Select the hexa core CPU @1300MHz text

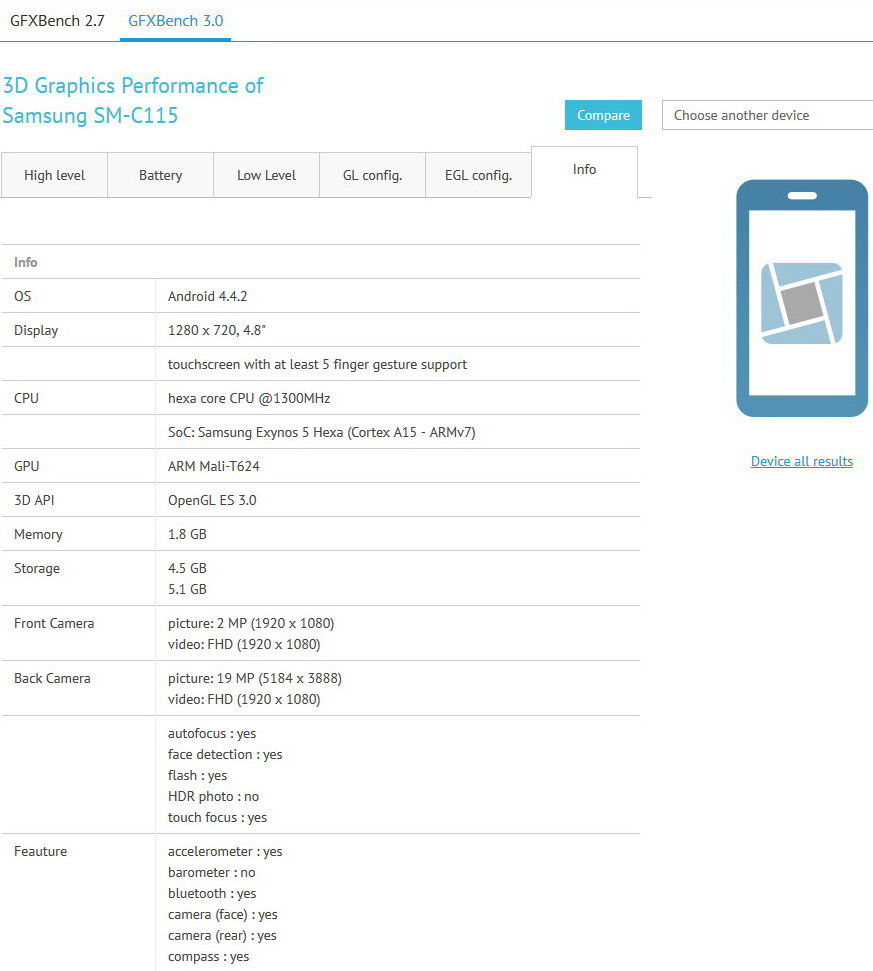tap(249, 398)
